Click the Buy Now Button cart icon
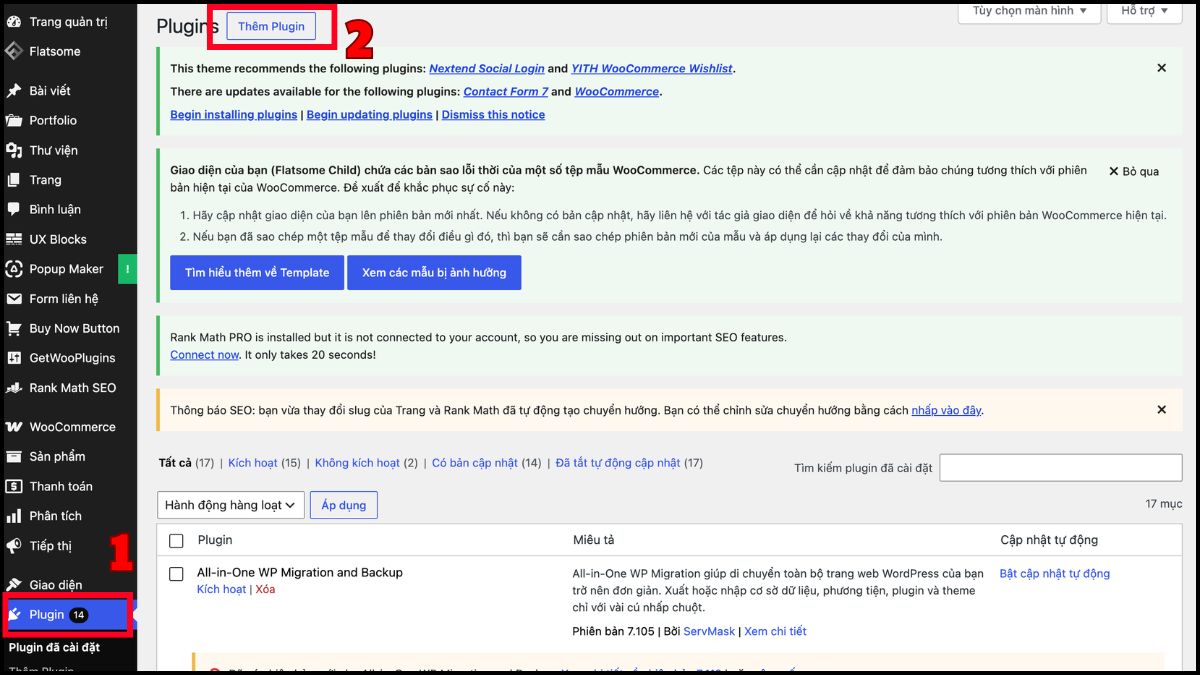Screen dimensions: 1200x675 [x=14, y=328]
